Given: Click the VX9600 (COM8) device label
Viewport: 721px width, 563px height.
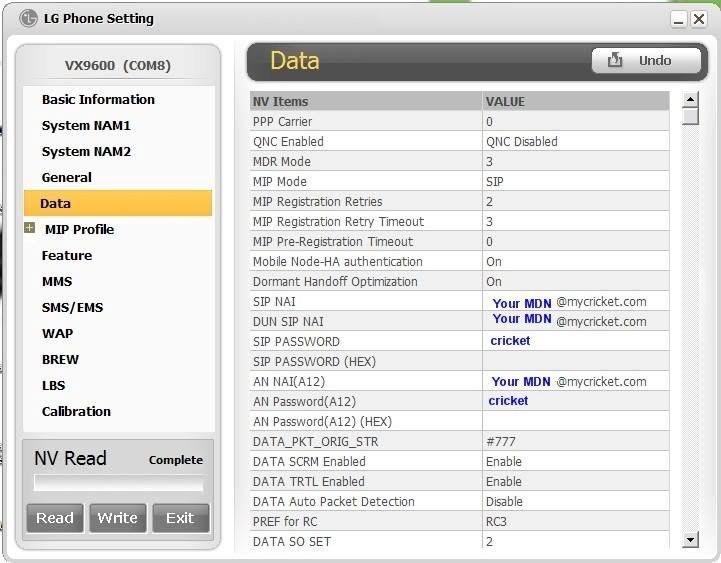Looking at the screenshot, I should (118, 65).
